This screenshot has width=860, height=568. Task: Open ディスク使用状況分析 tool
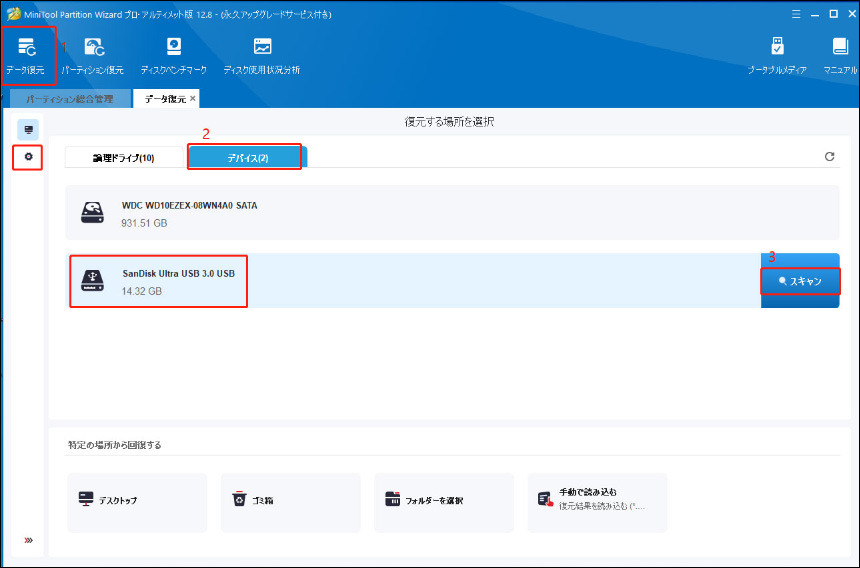tap(261, 53)
